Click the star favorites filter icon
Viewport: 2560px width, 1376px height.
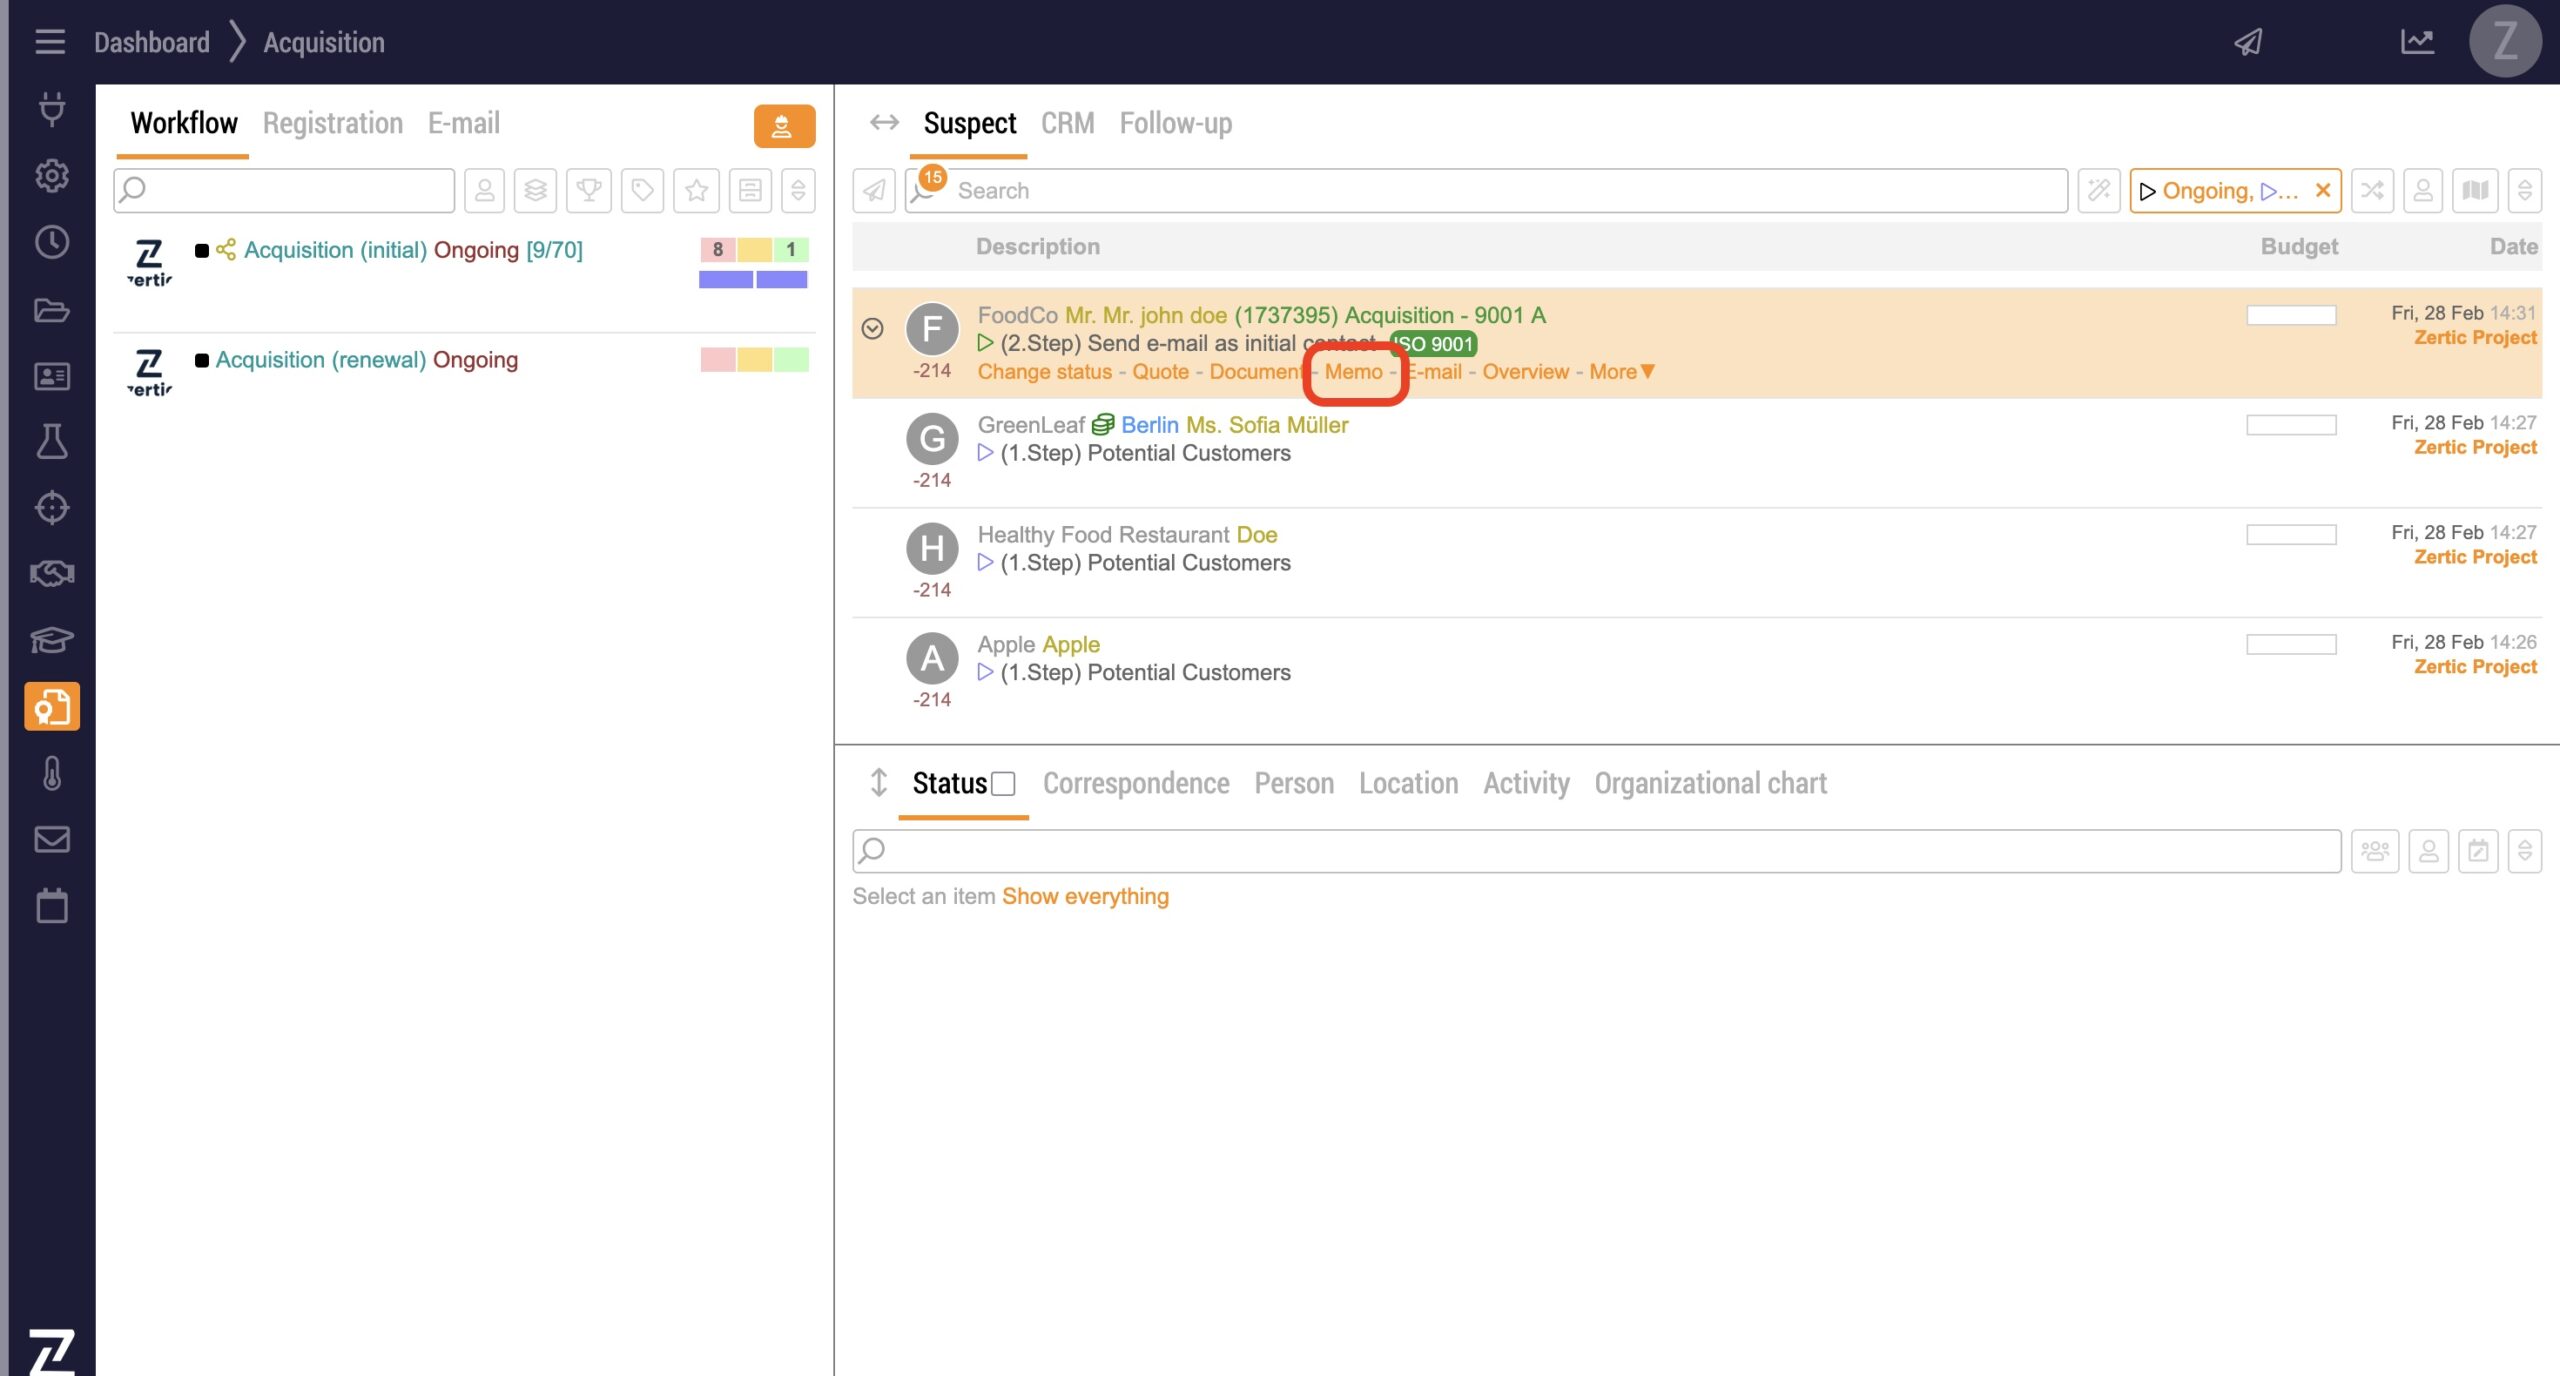[x=696, y=190]
